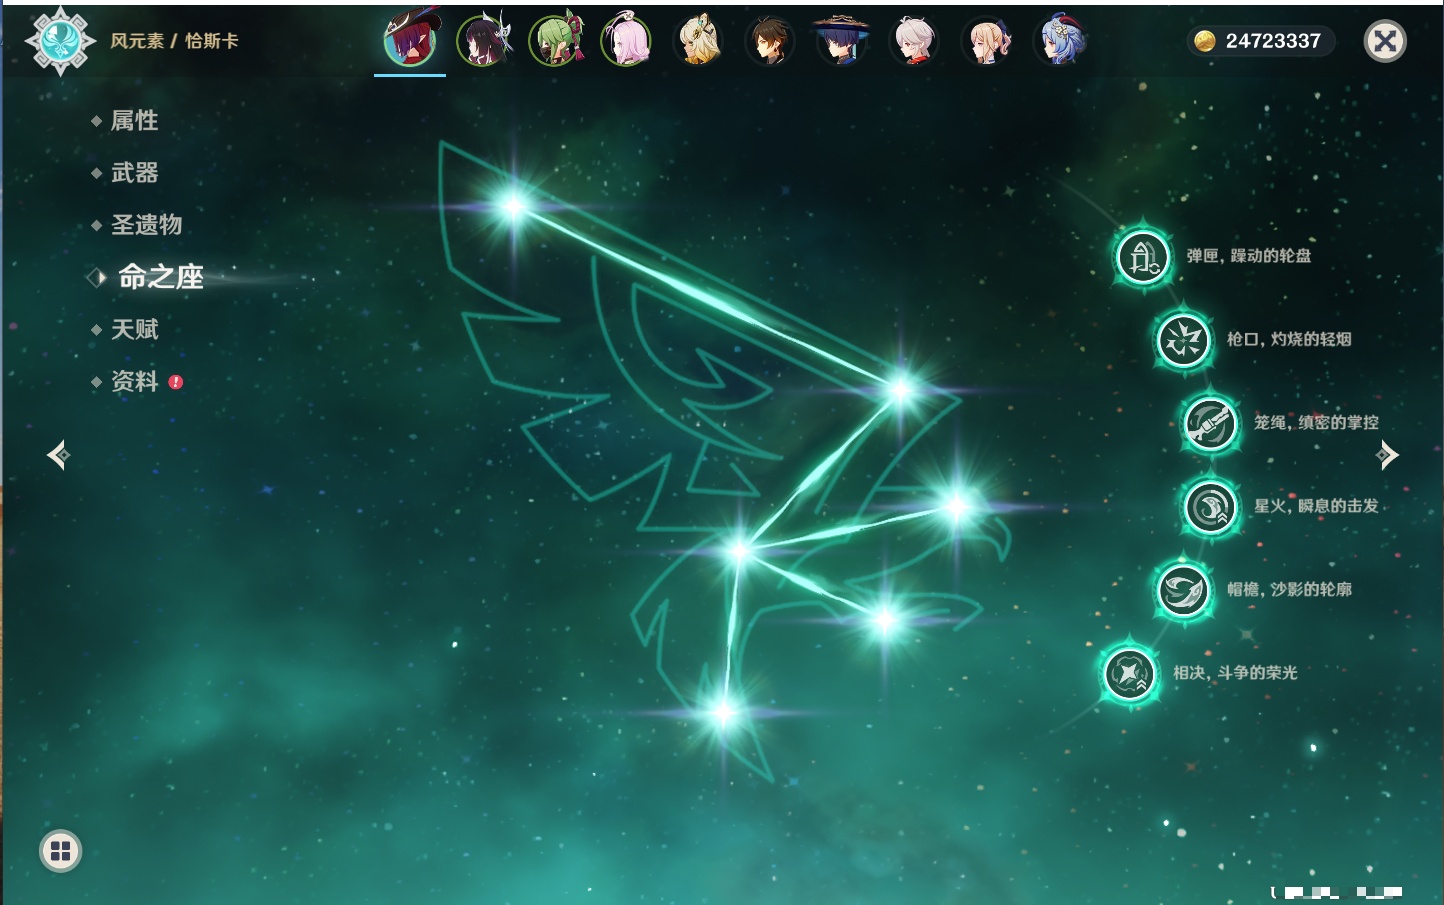This screenshot has width=1444, height=905.
Task: Open the 天赋 talents page
Action: coord(134,329)
